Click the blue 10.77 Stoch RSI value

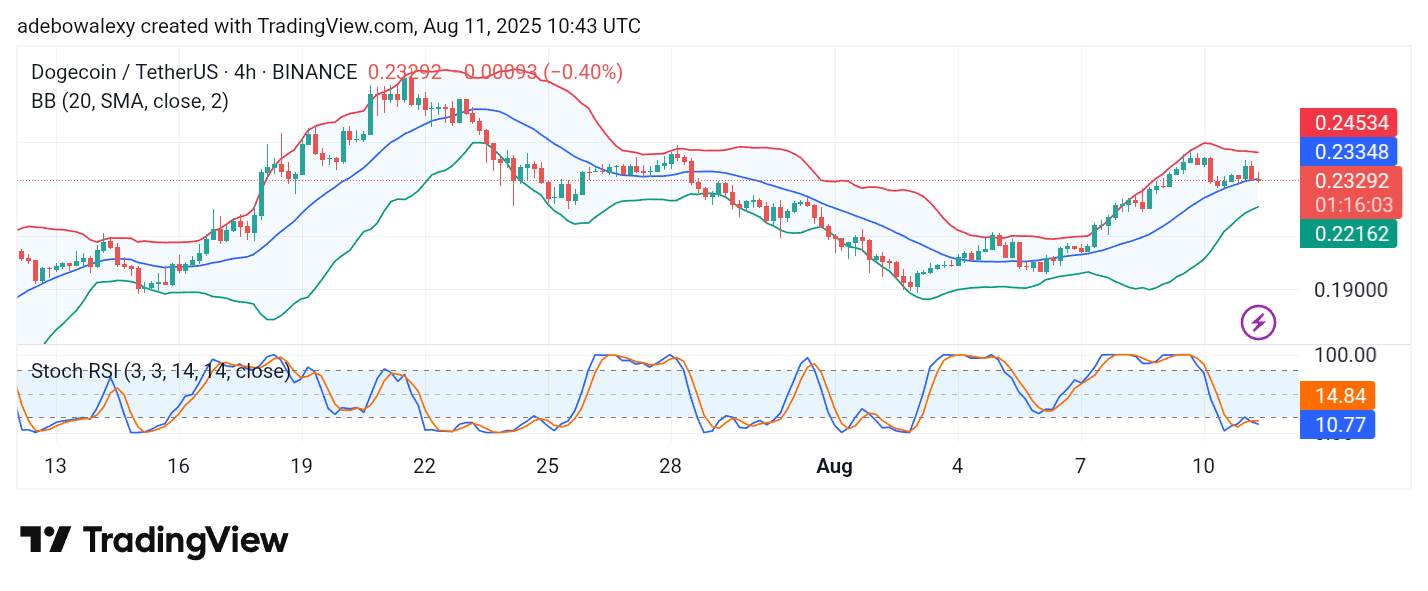tap(1337, 424)
